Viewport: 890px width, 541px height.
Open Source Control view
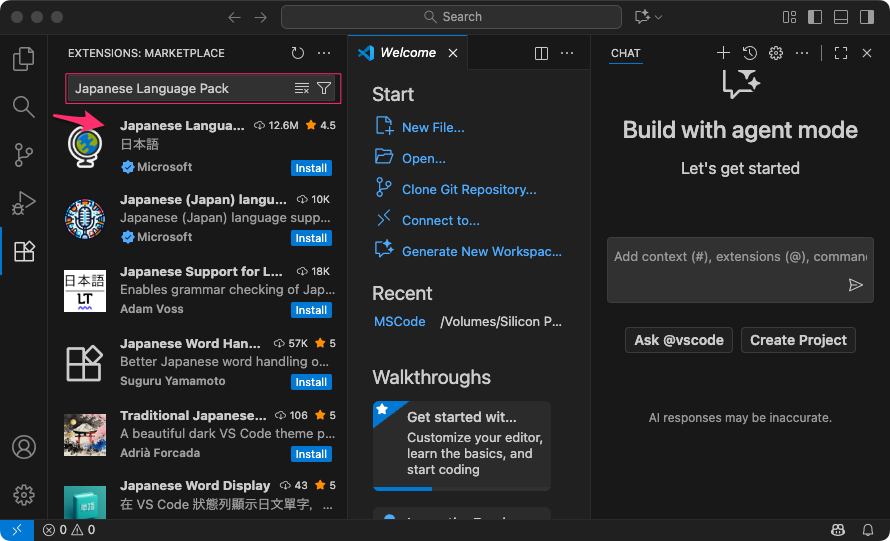tap(24, 155)
